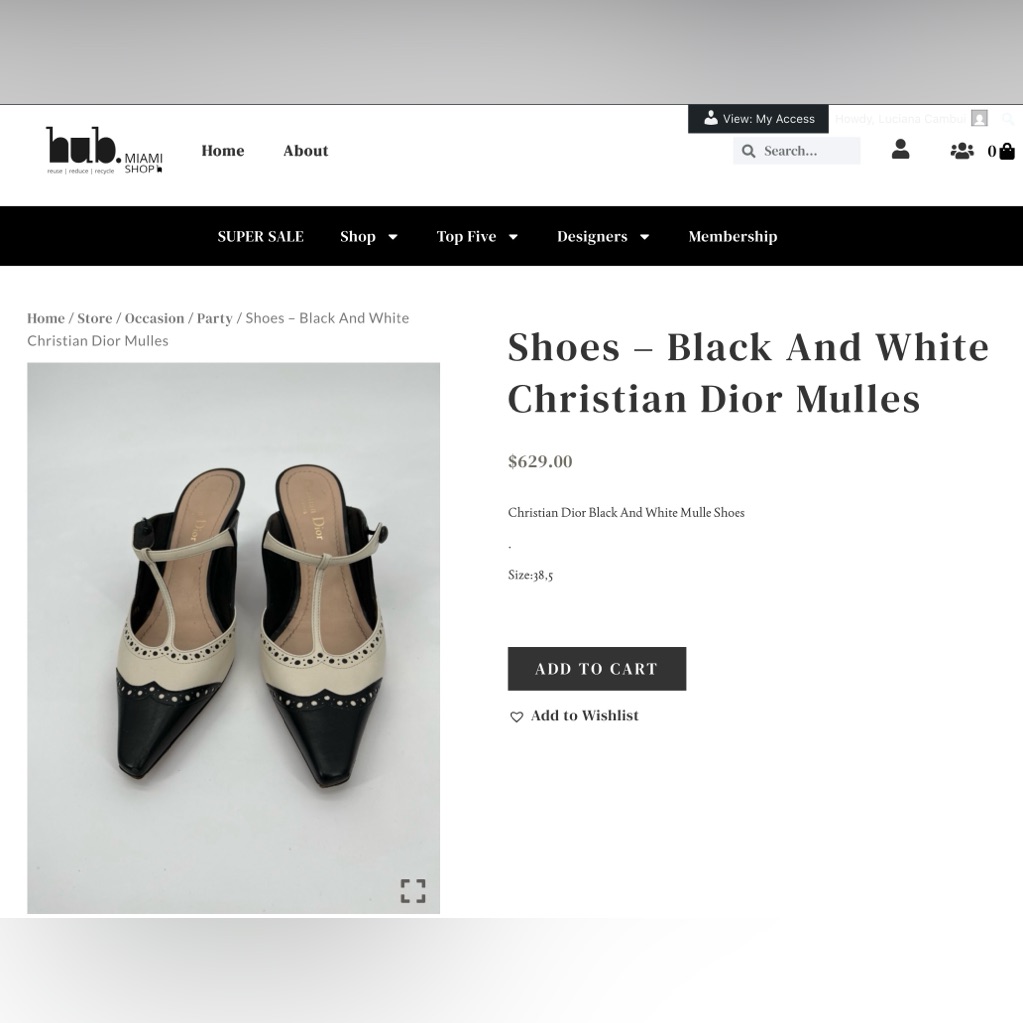Click the group members icon
Screen dimensions: 1023x1023
tap(962, 151)
